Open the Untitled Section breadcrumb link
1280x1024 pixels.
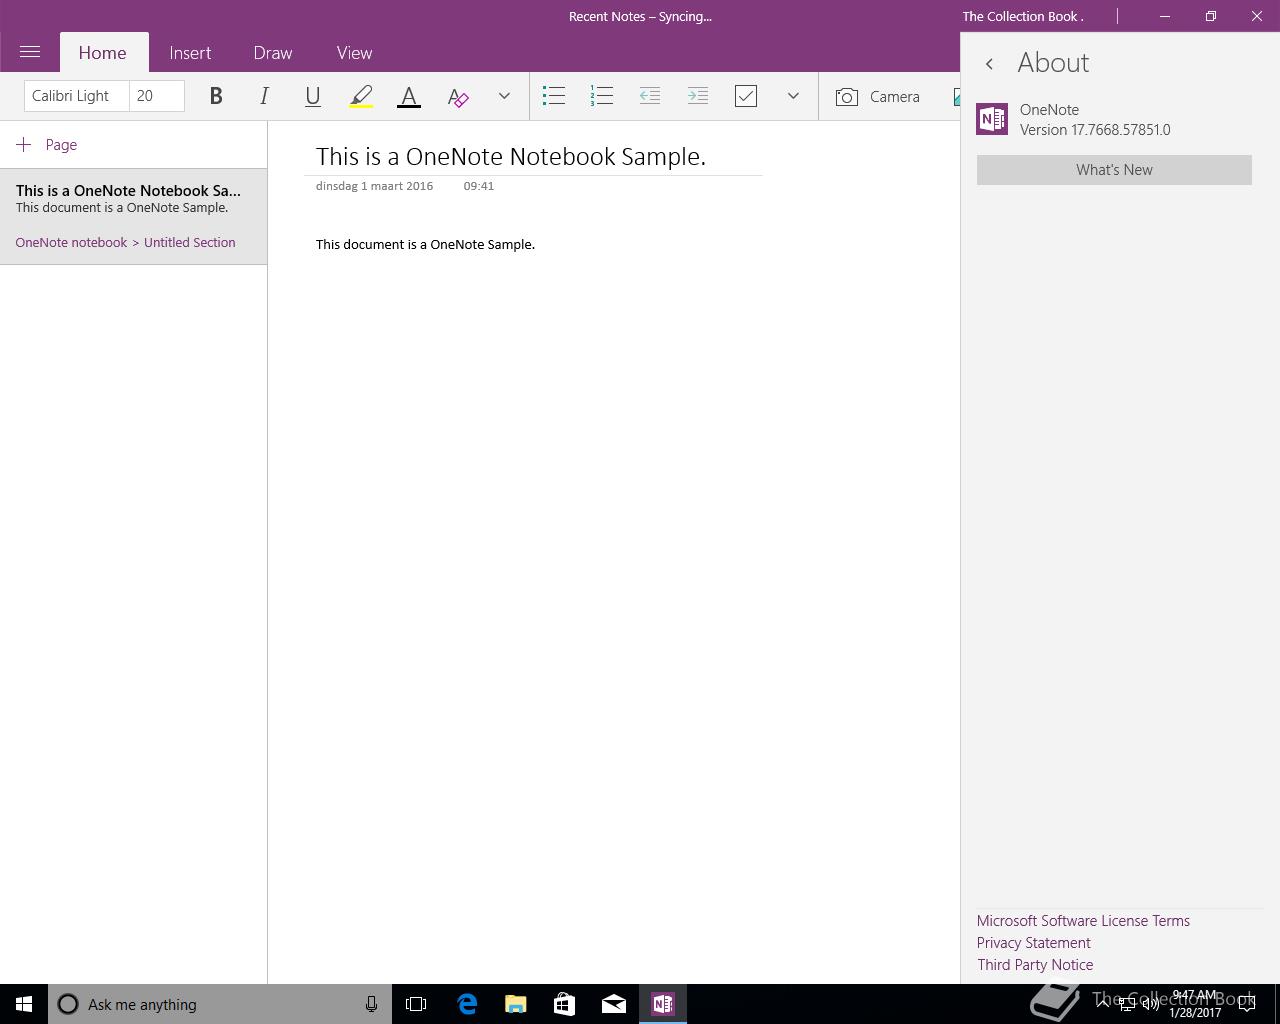point(189,242)
